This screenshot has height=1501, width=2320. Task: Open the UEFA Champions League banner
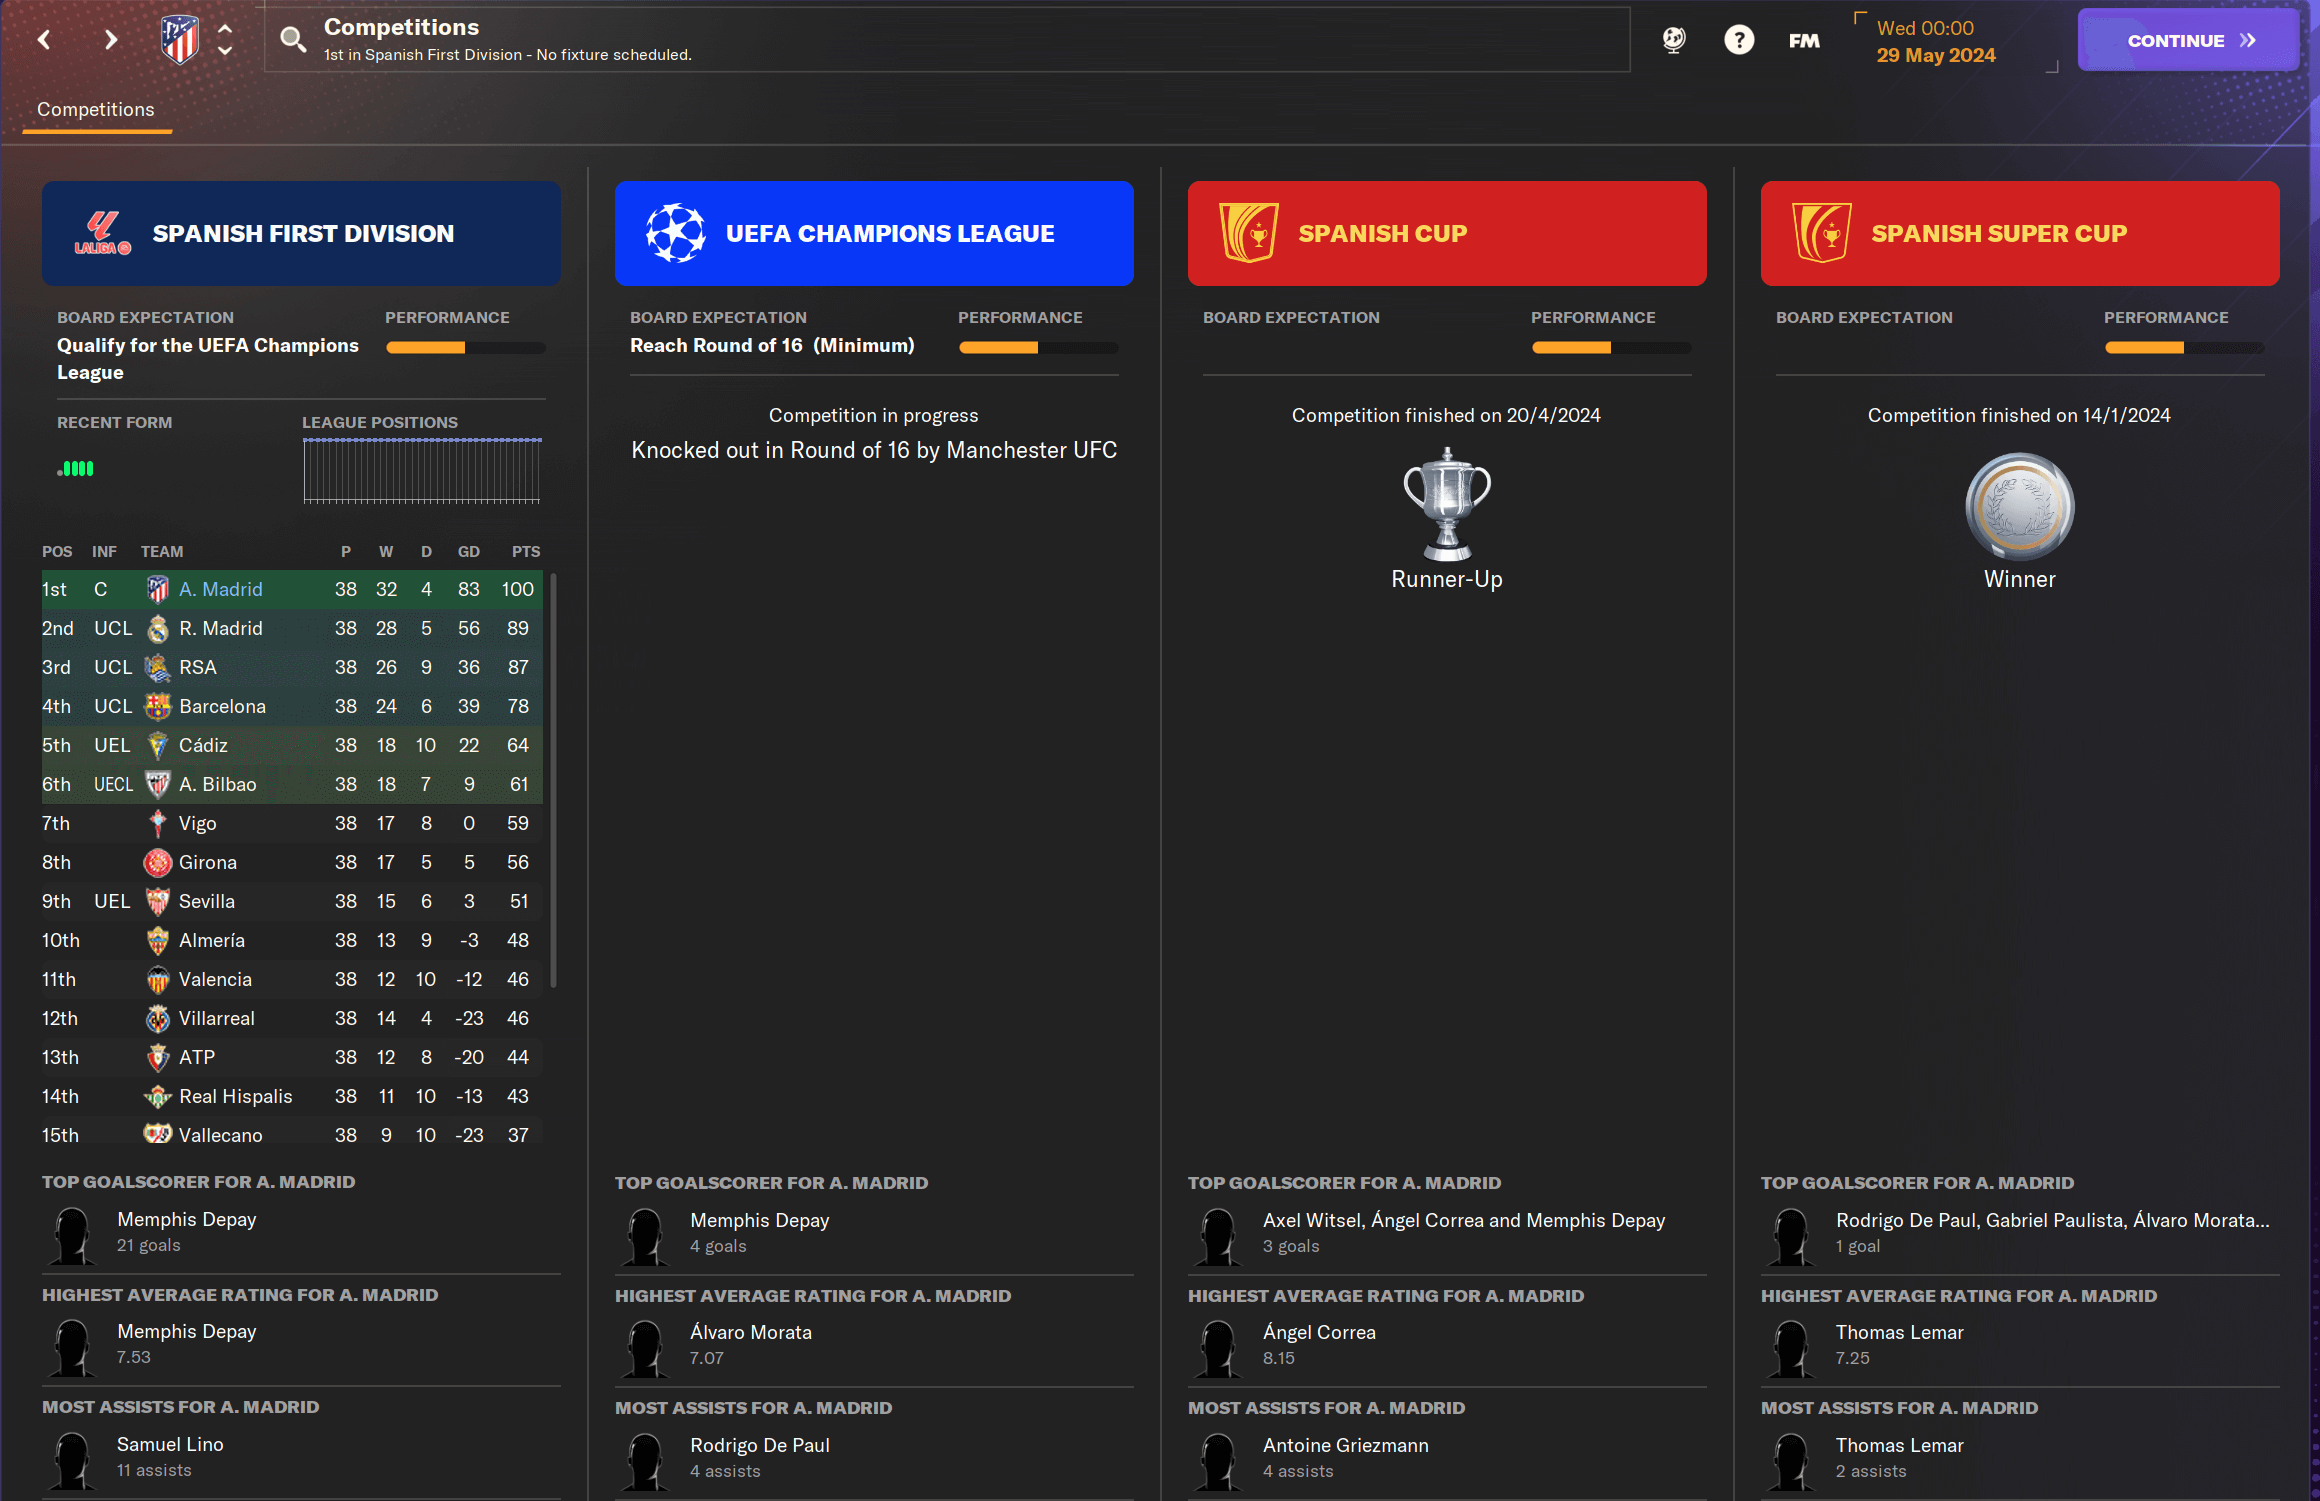coord(874,233)
